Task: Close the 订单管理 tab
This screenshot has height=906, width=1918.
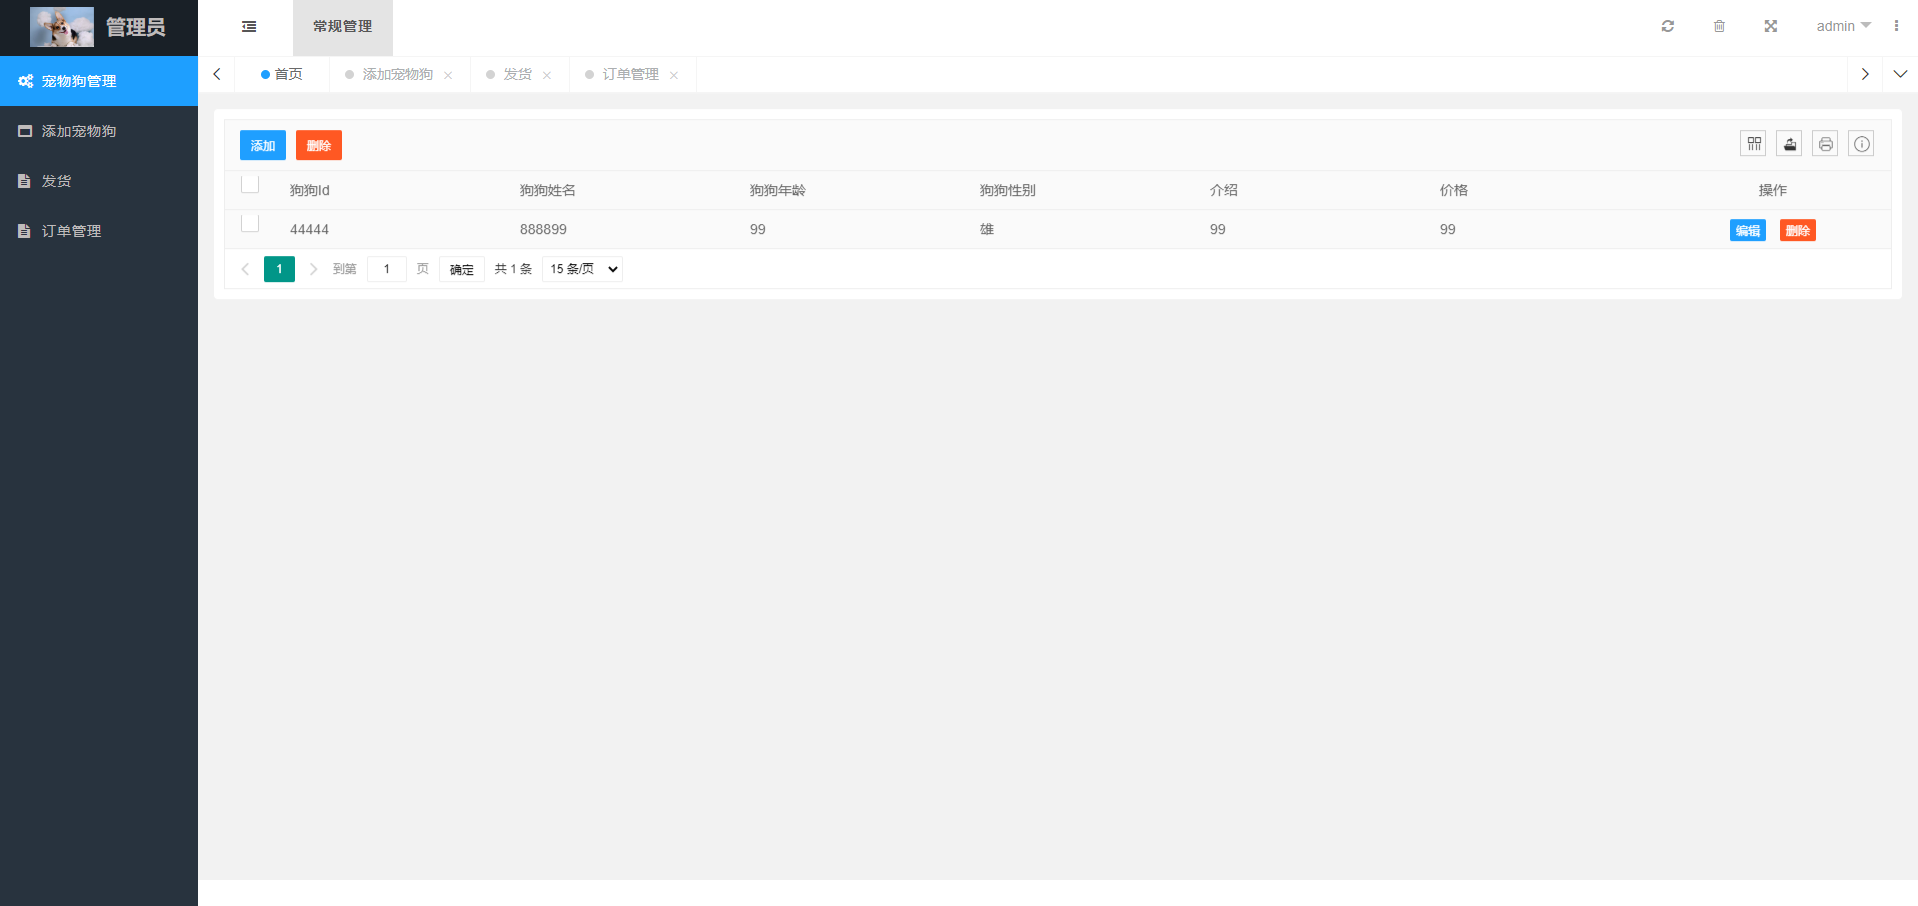Action: (x=674, y=75)
